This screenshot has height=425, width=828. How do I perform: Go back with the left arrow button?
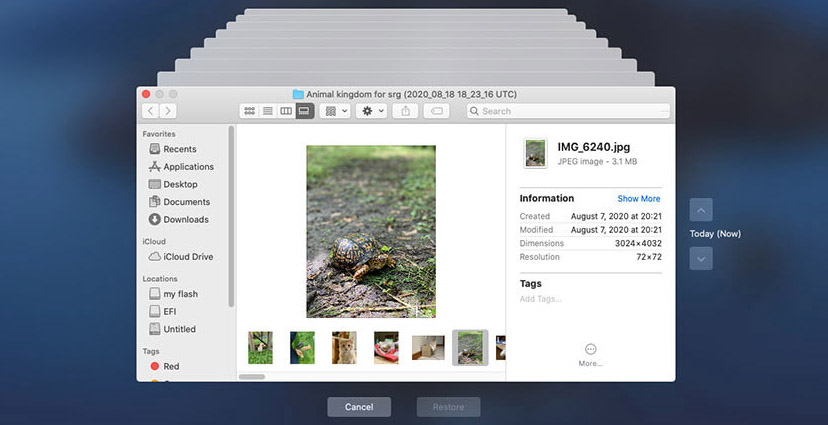[x=151, y=111]
